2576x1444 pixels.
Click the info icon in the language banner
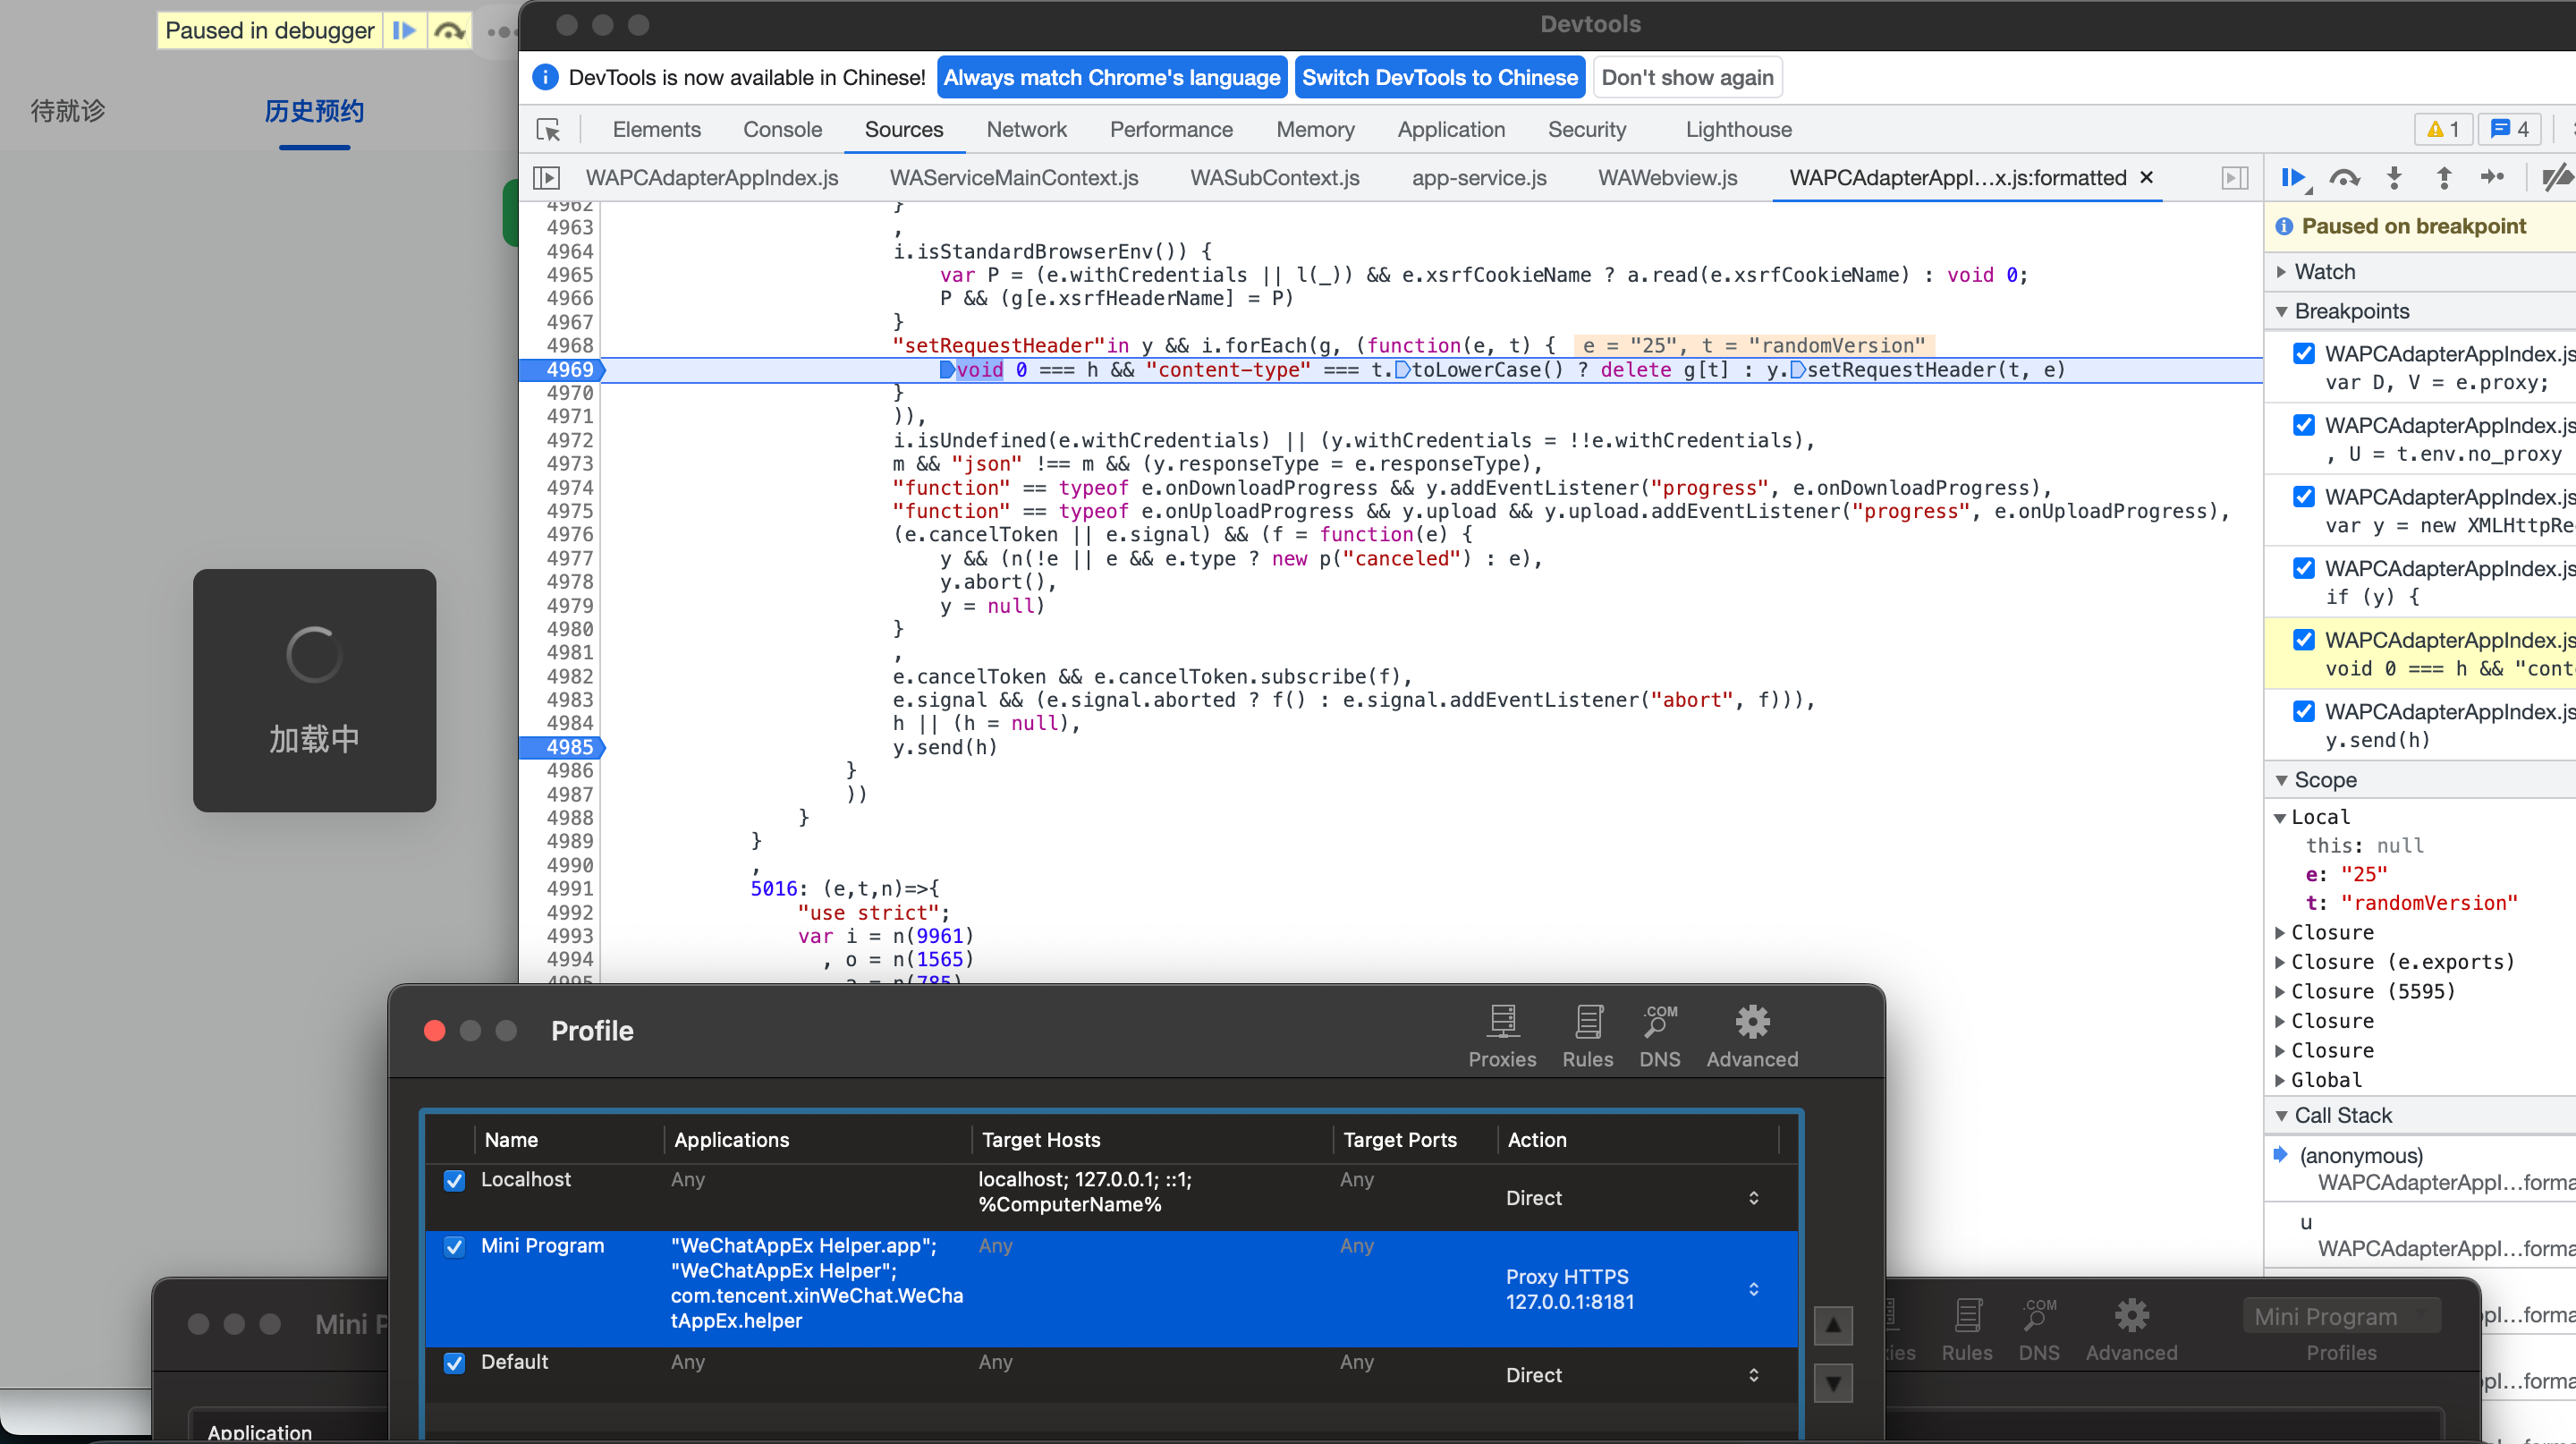point(545,77)
